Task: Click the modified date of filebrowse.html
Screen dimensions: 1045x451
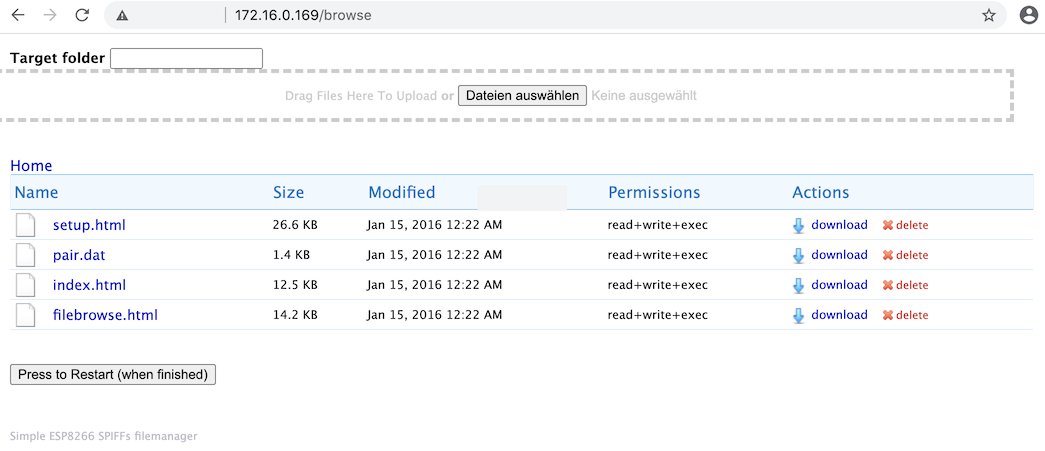Action: (x=435, y=315)
